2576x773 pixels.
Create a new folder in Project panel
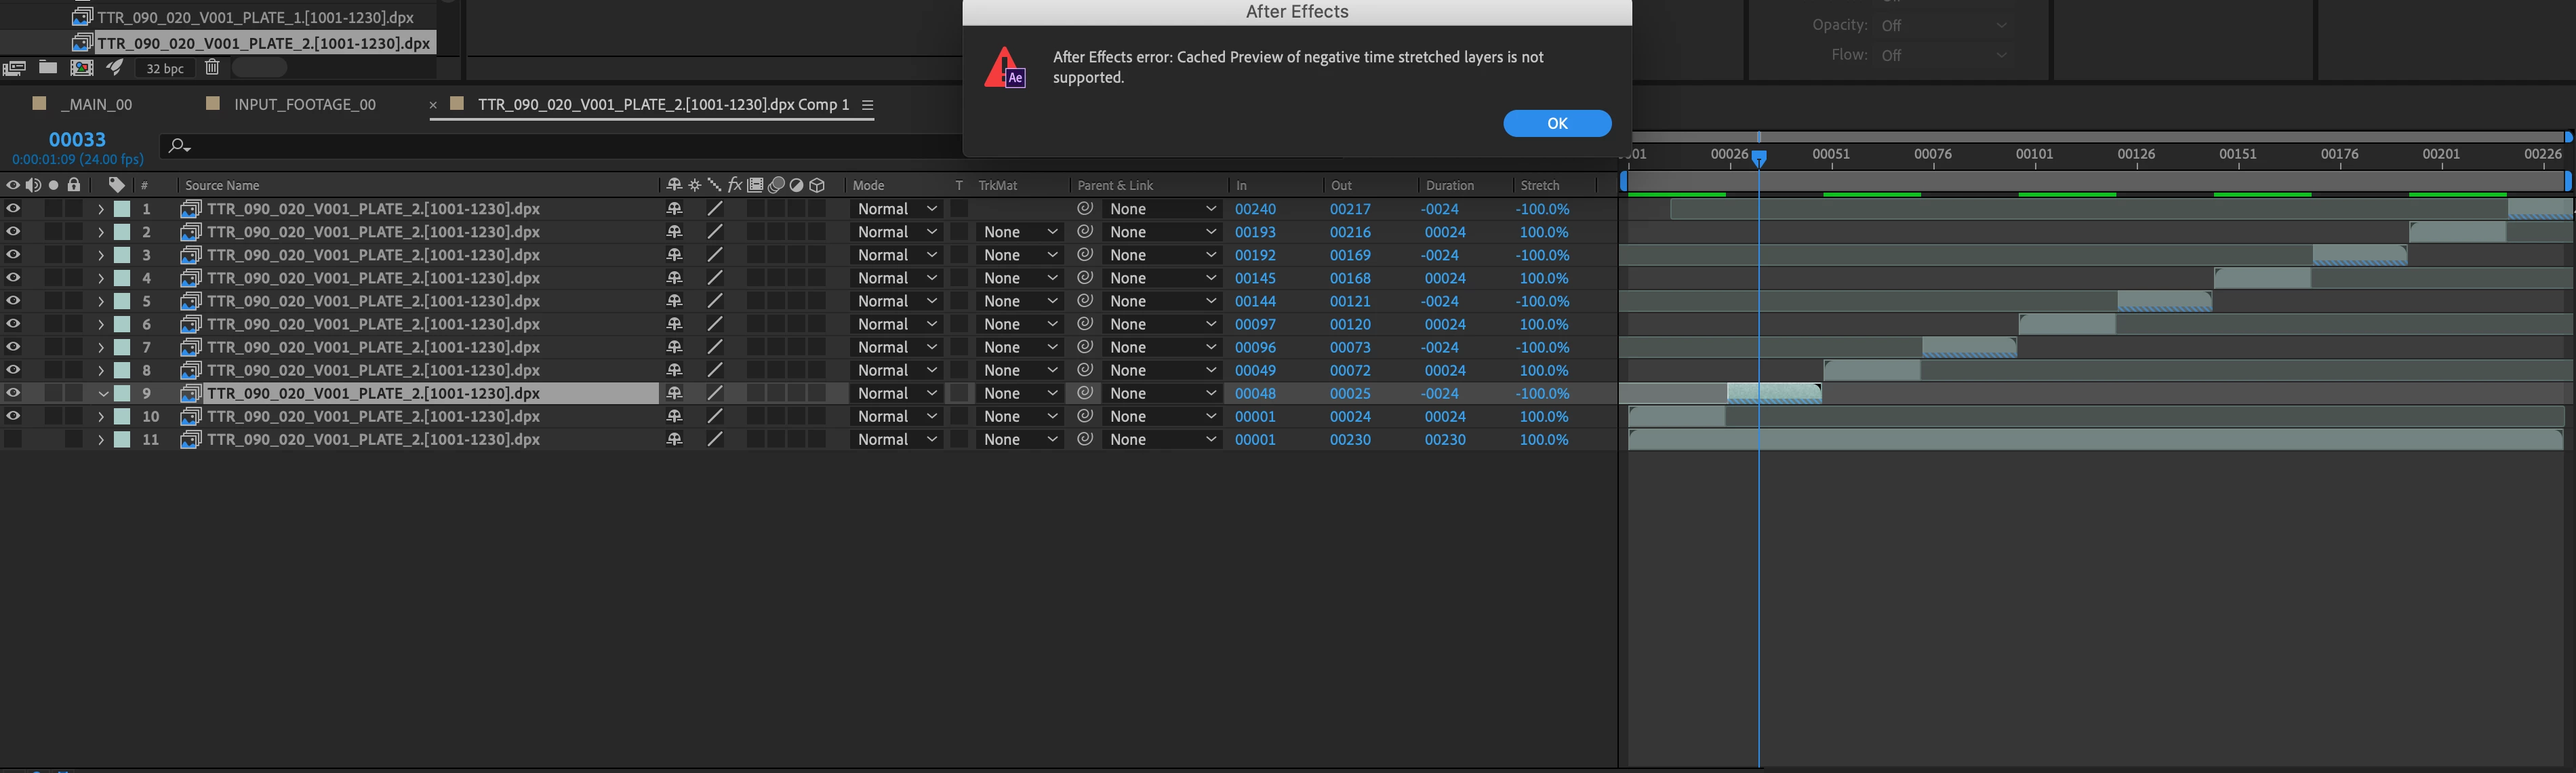[x=47, y=68]
